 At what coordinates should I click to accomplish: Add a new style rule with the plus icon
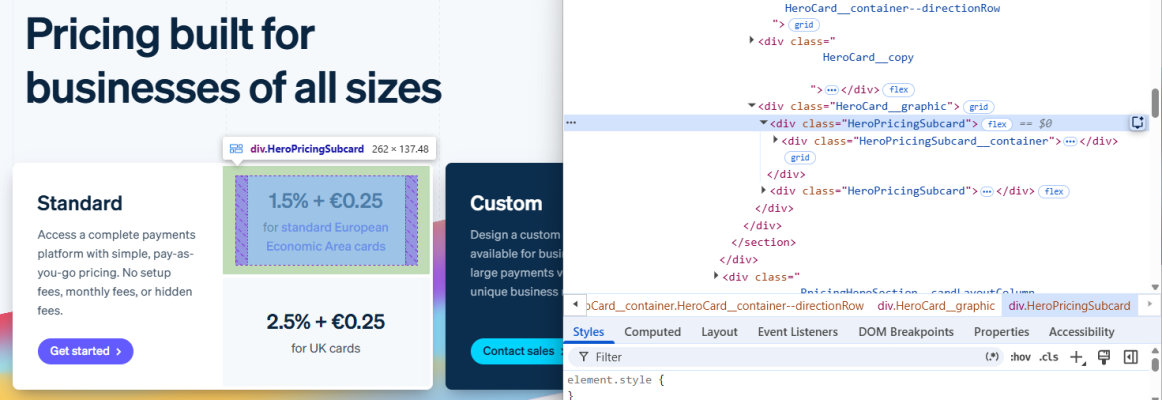(x=1076, y=357)
